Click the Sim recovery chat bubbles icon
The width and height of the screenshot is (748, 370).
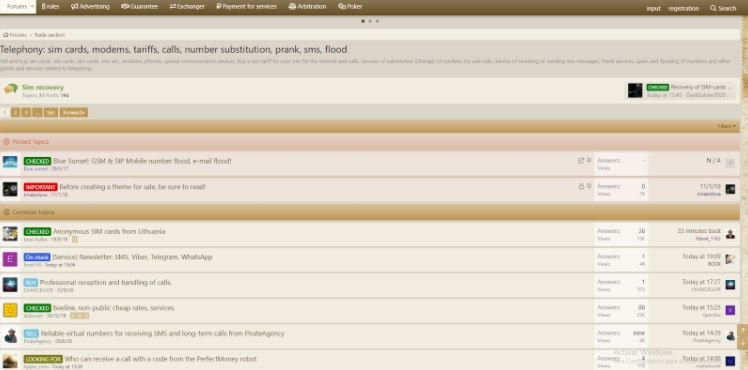pyautogui.click(x=10, y=89)
